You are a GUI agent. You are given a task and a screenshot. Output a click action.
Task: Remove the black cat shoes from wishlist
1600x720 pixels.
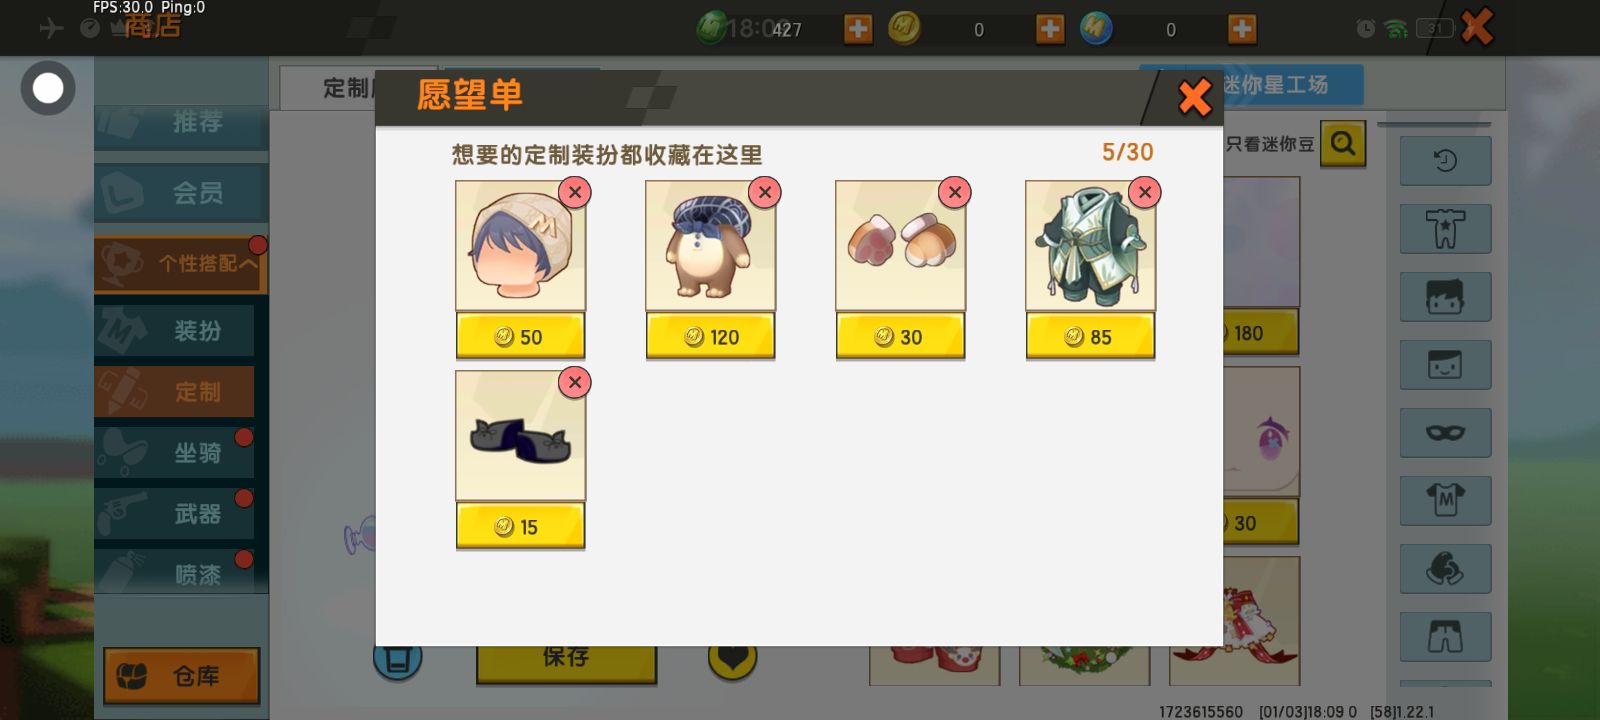[x=575, y=382]
